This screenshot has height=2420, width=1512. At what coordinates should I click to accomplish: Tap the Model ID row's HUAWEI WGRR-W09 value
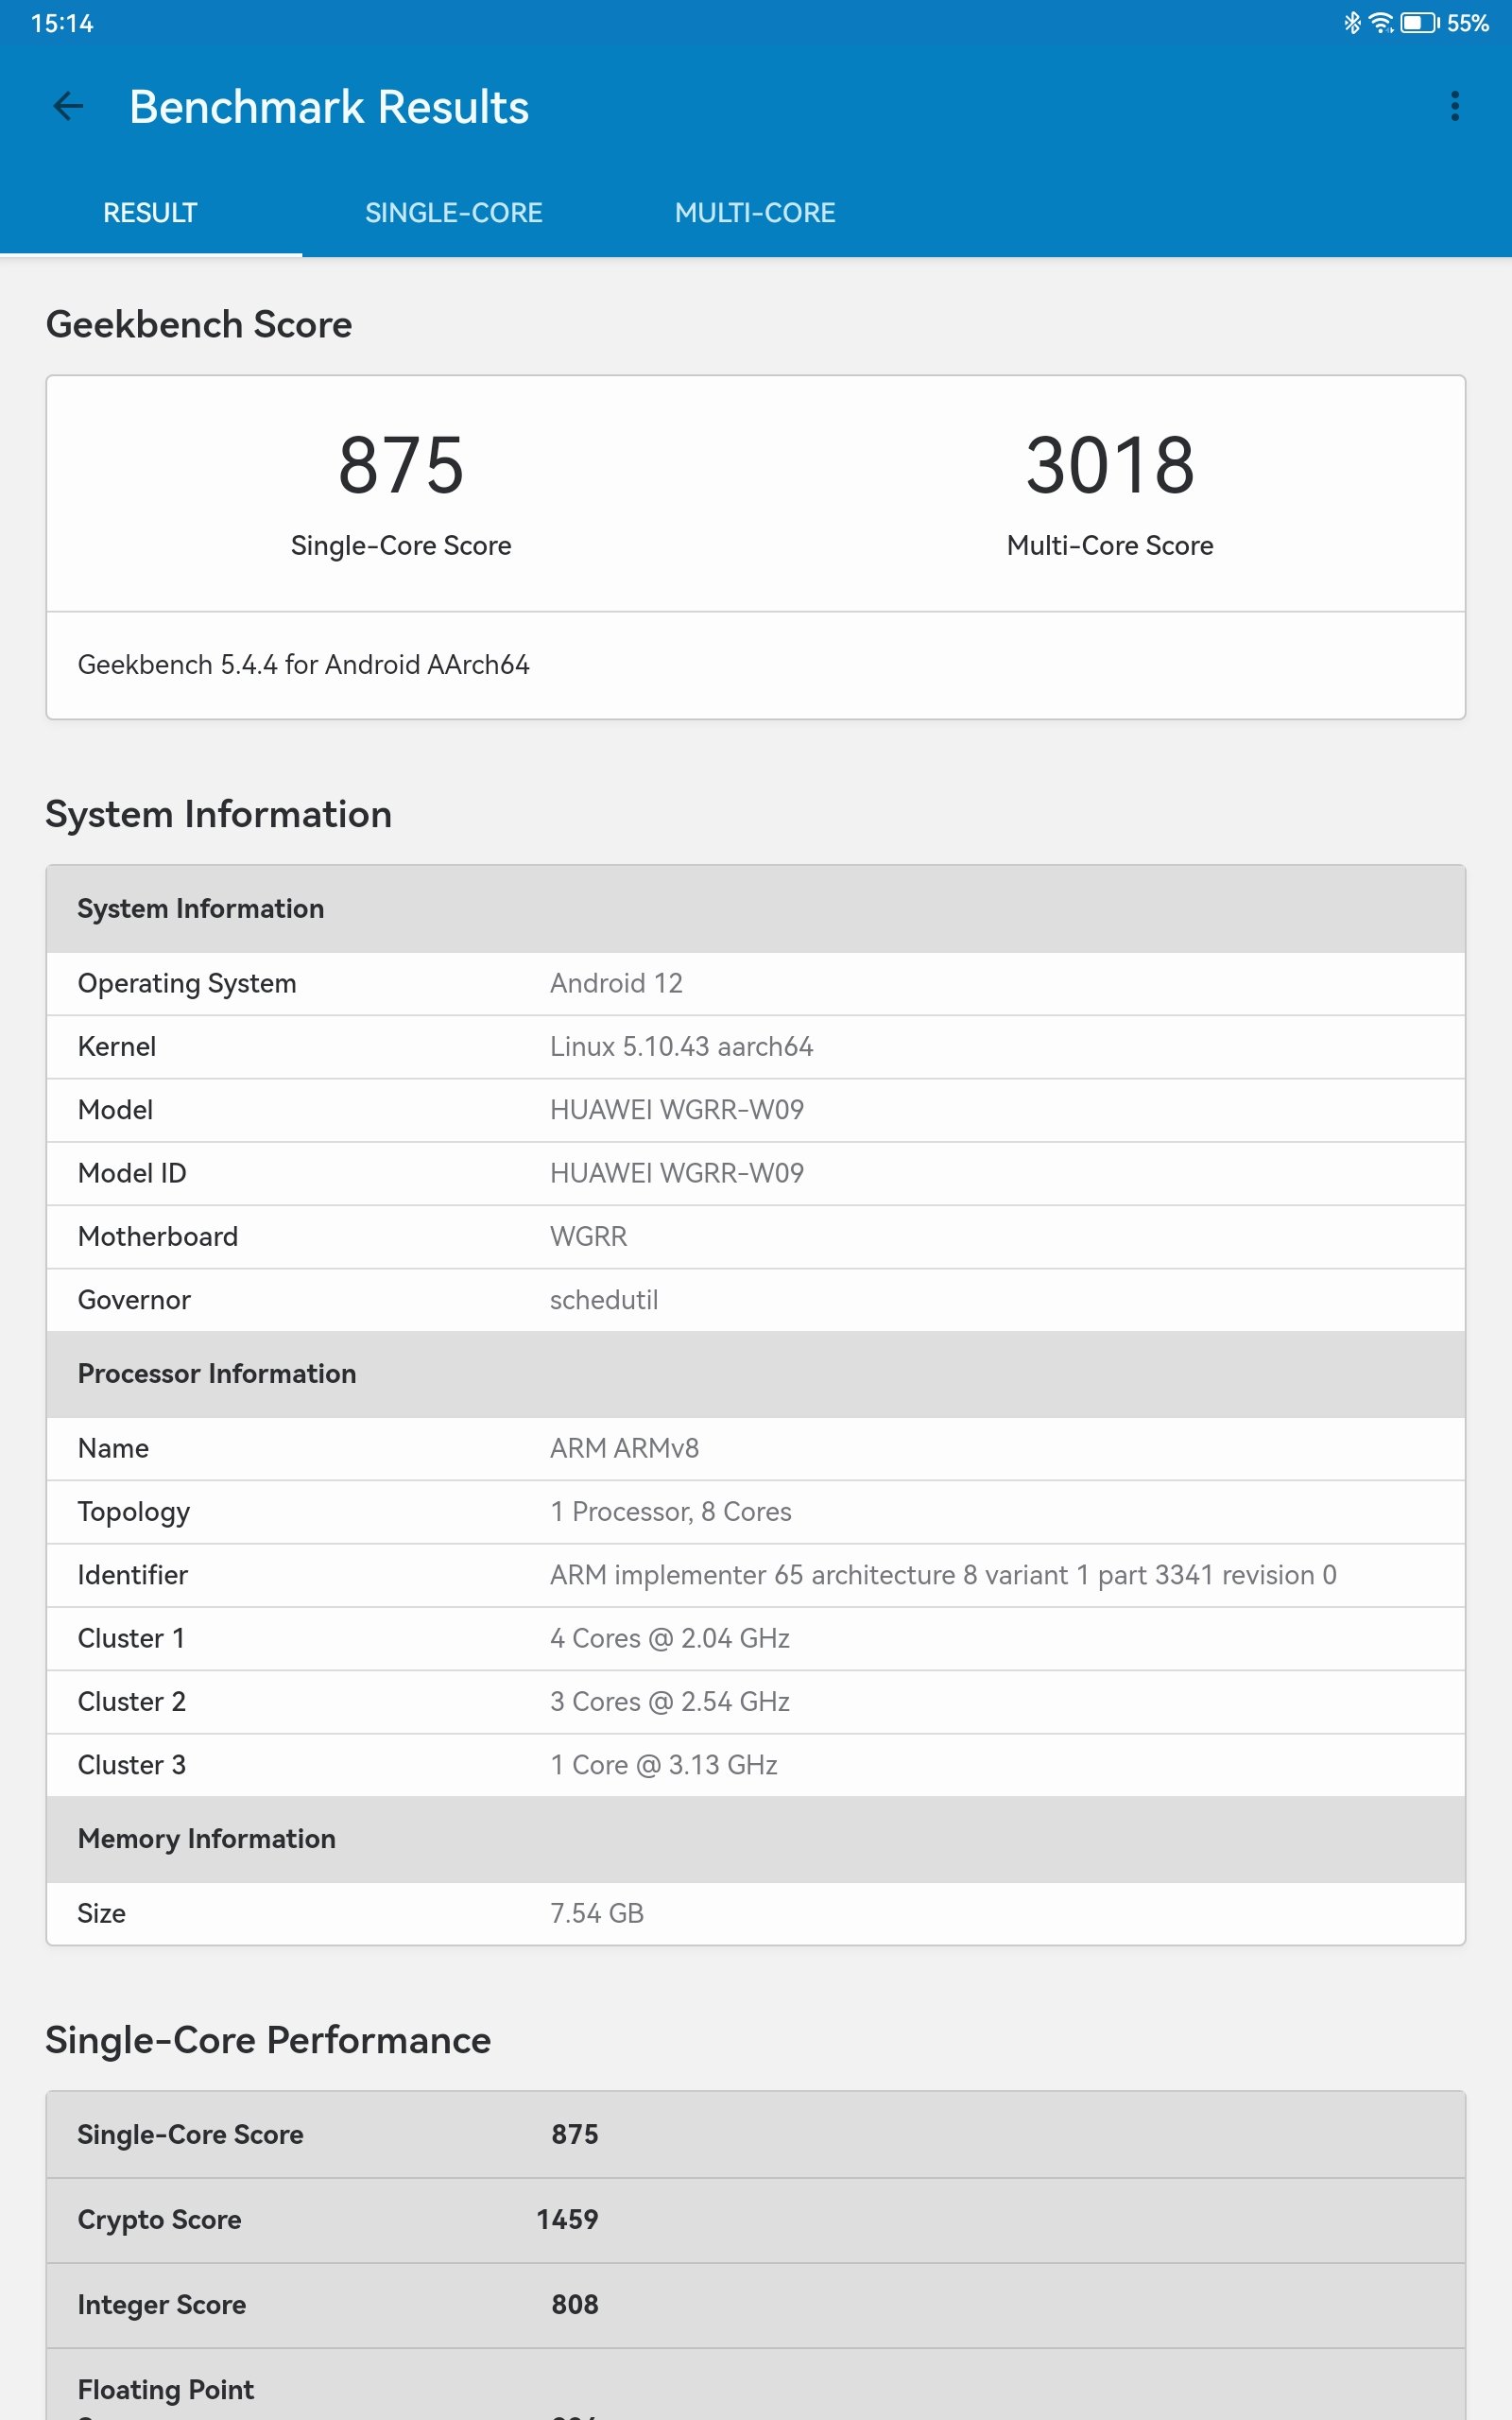(677, 1173)
